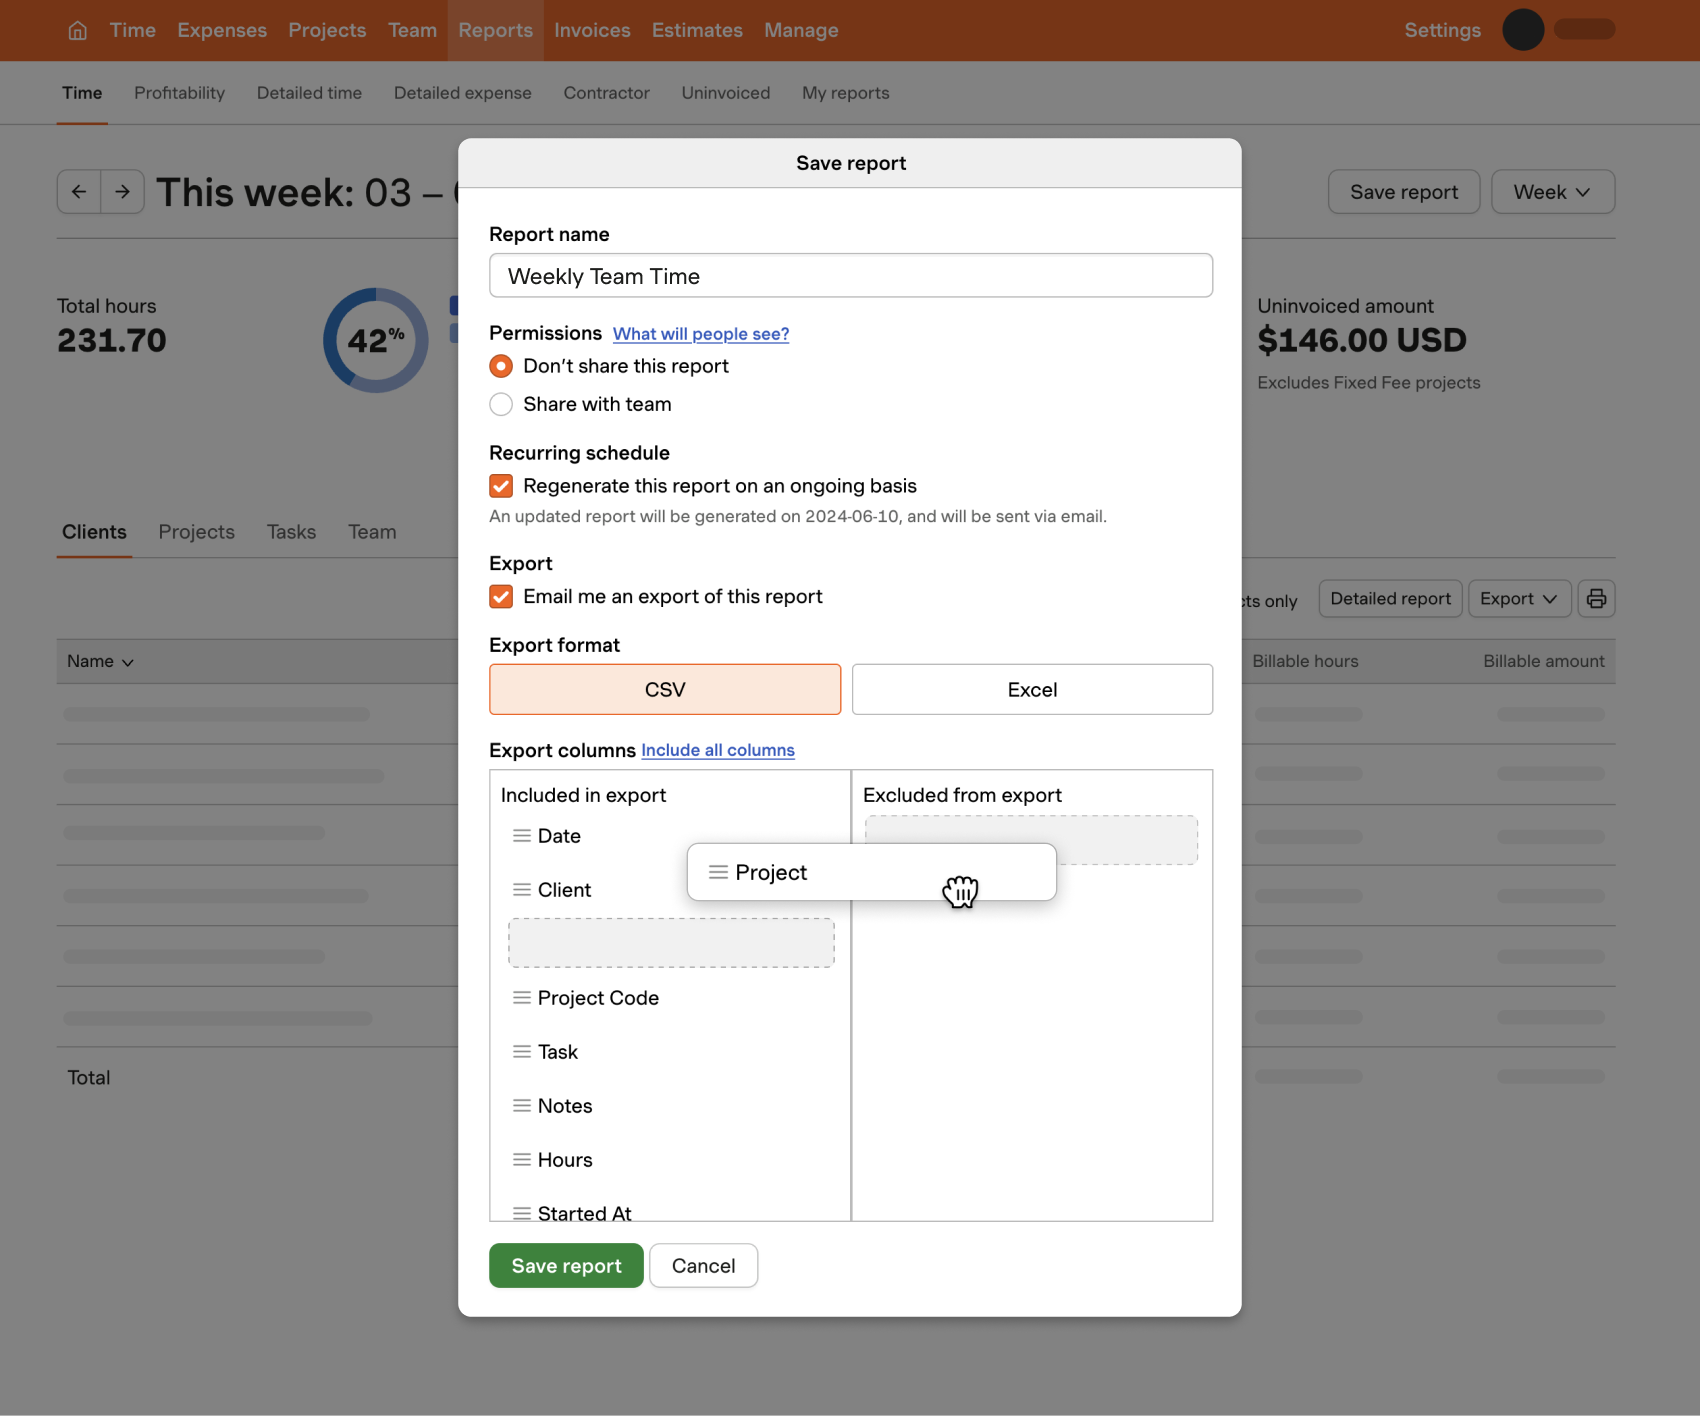Click the green Save report button
The height and width of the screenshot is (1416, 1700).
(x=566, y=1265)
